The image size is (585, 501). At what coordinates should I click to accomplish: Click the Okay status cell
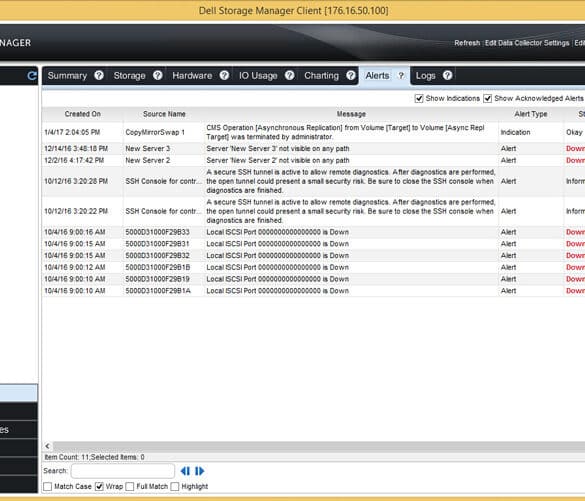tap(574, 132)
